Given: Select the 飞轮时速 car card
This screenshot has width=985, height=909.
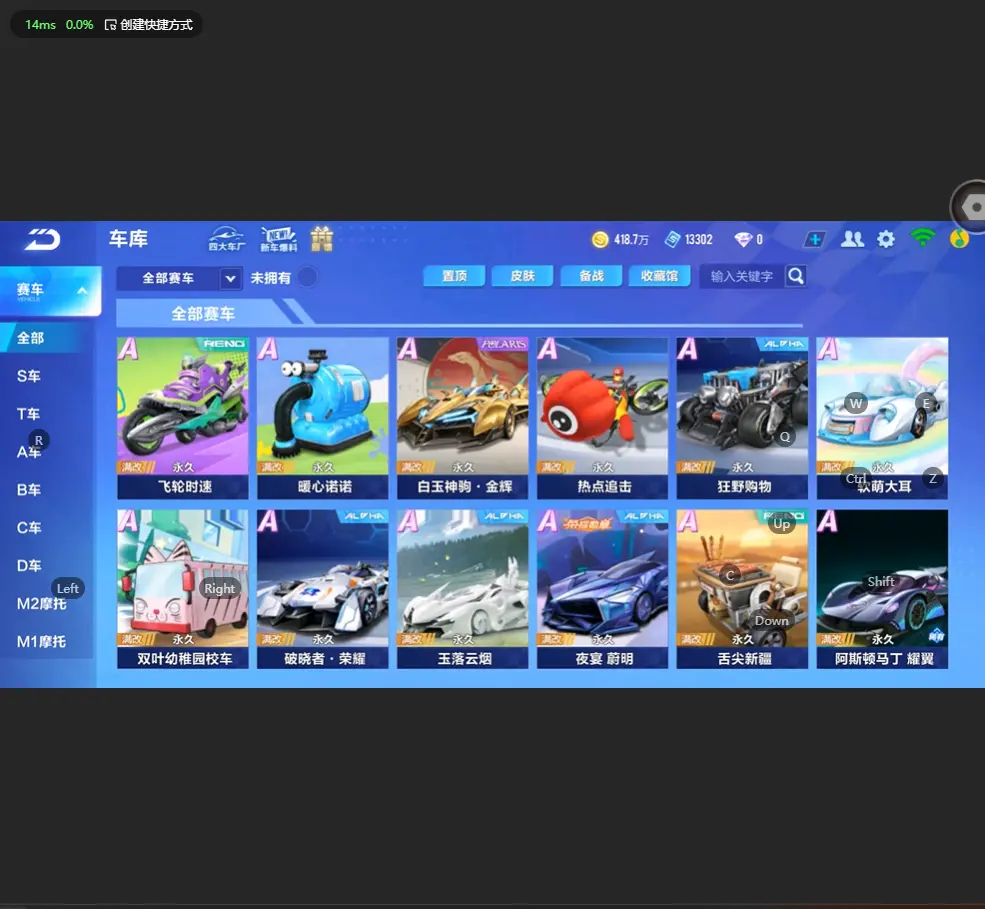Looking at the screenshot, I should (183, 418).
